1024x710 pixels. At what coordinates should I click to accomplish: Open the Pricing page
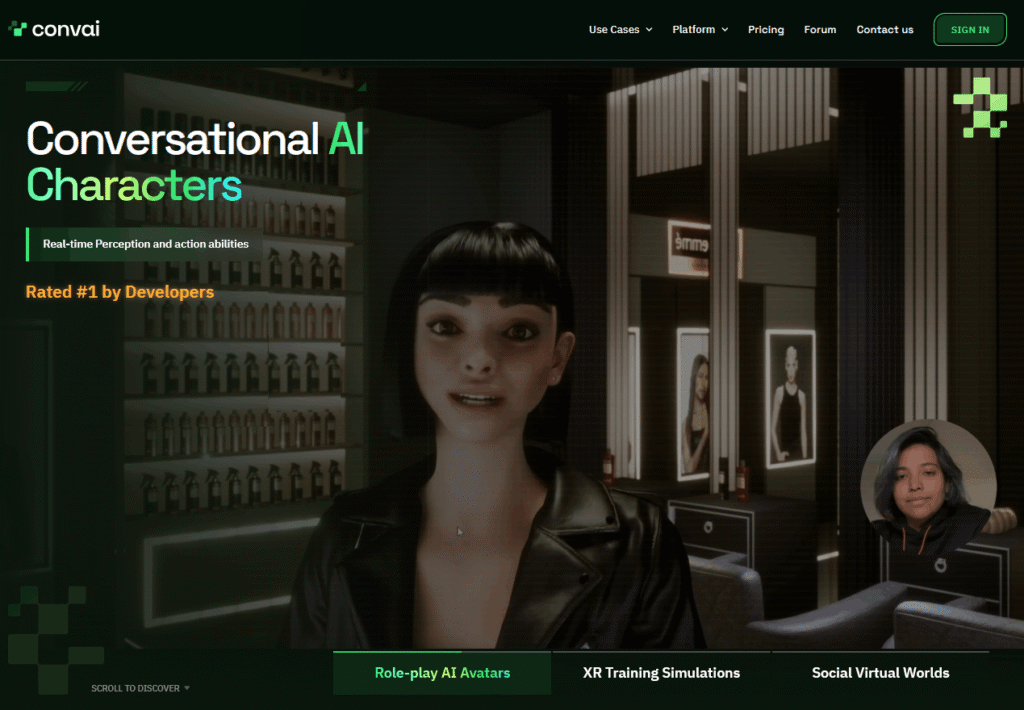[x=766, y=30]
